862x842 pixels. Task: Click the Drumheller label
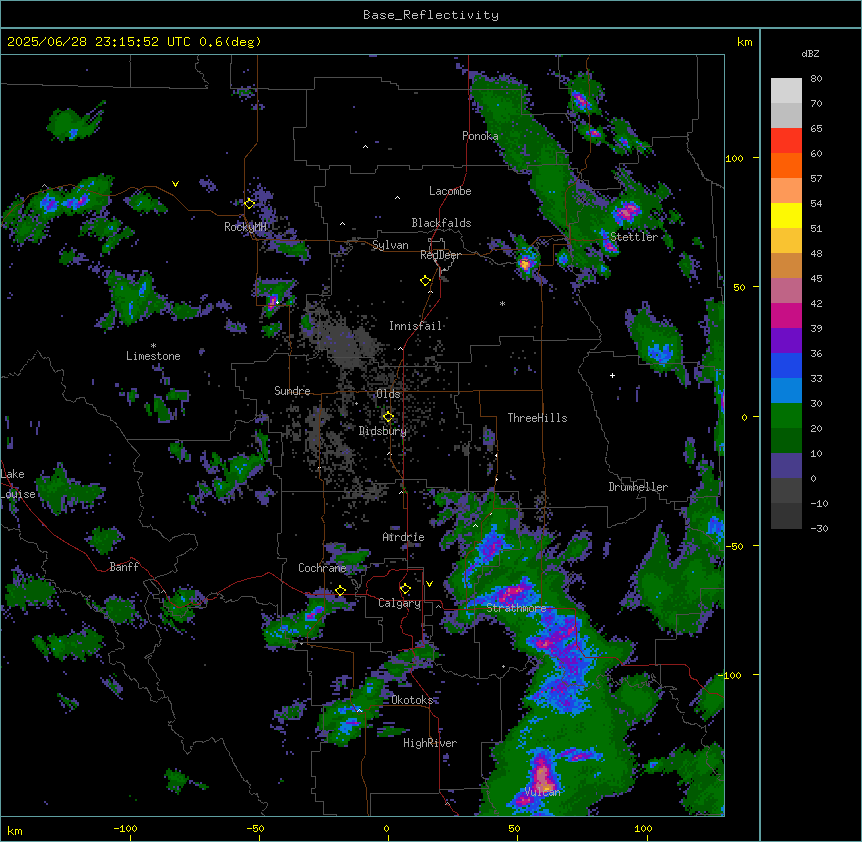(x=638, y=487)
